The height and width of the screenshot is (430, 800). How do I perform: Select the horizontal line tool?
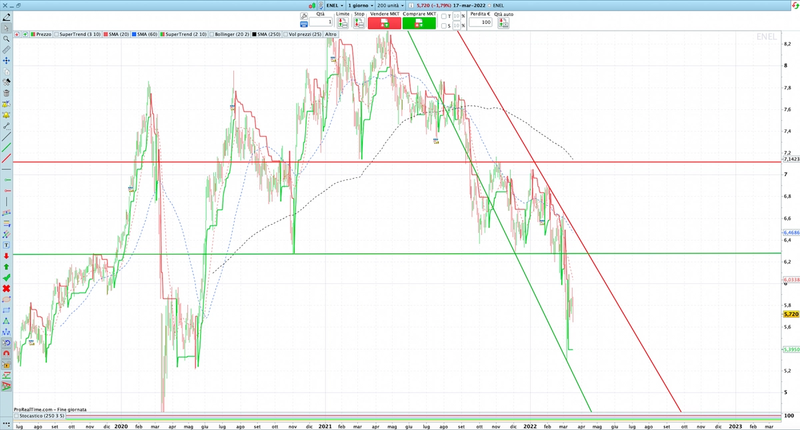6,169
